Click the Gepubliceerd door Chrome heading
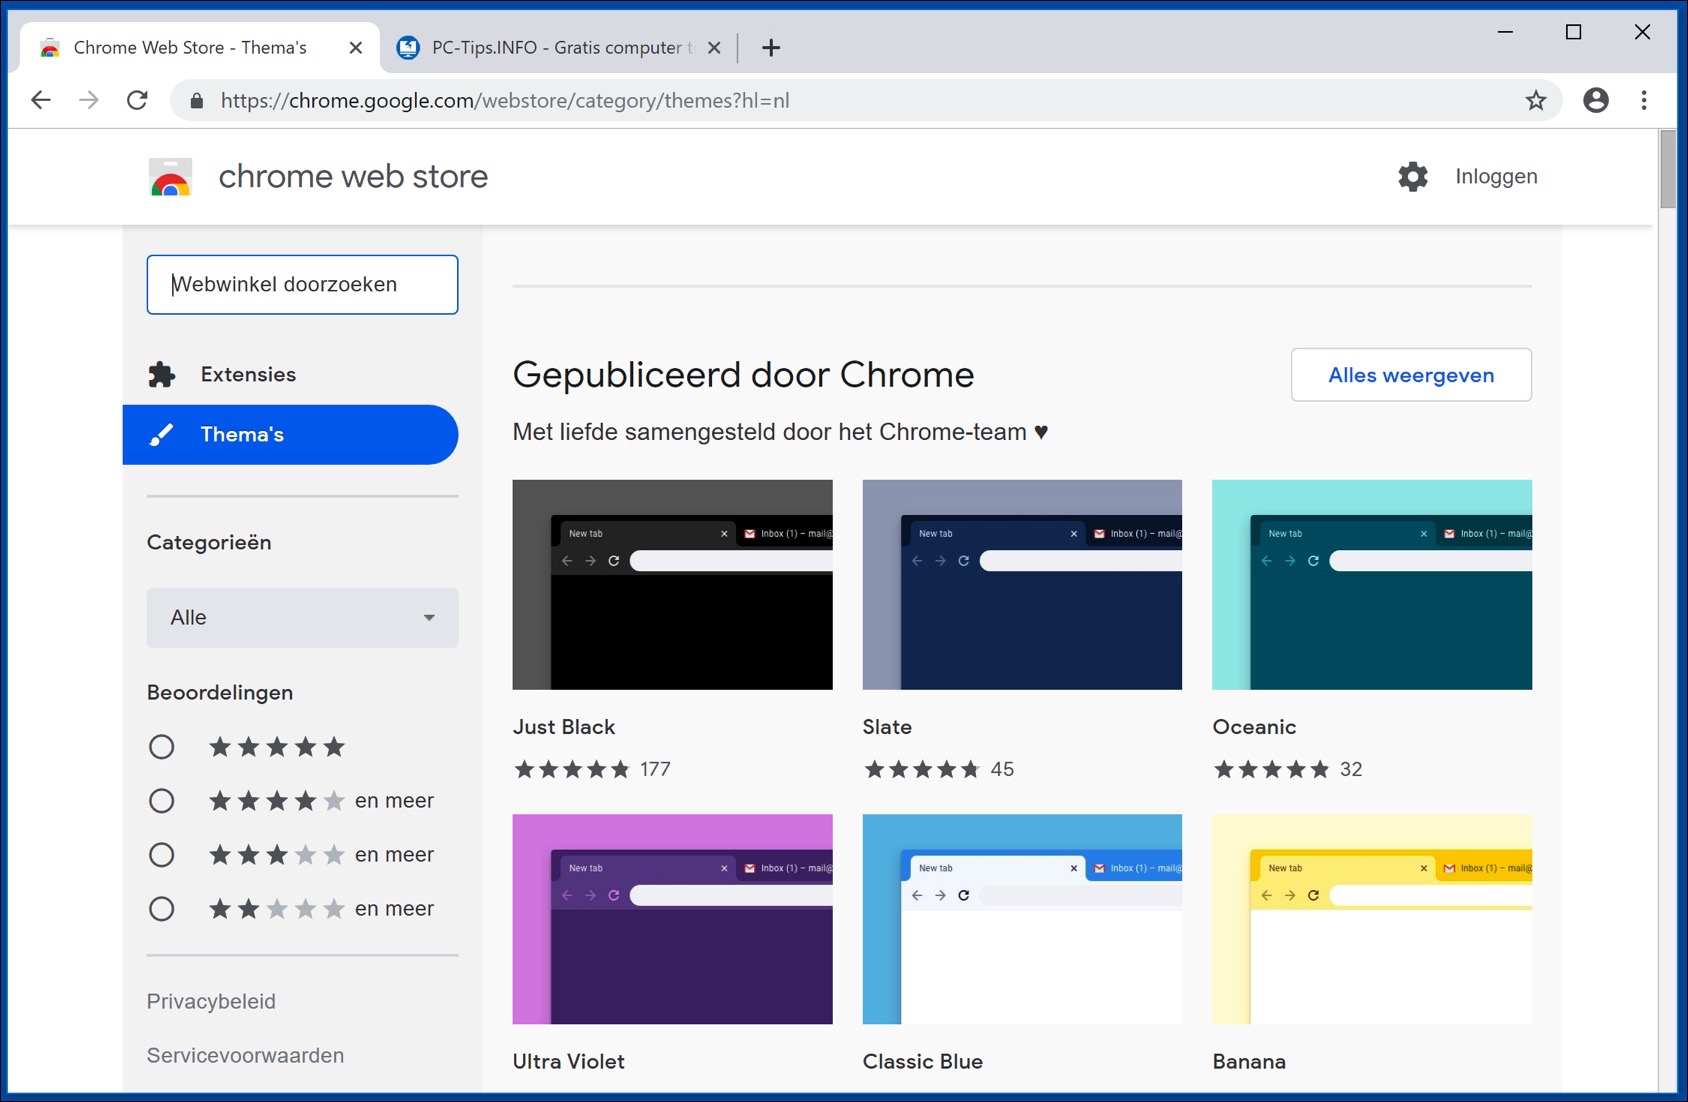The image size is (1688, 1102). coord(743,374)
